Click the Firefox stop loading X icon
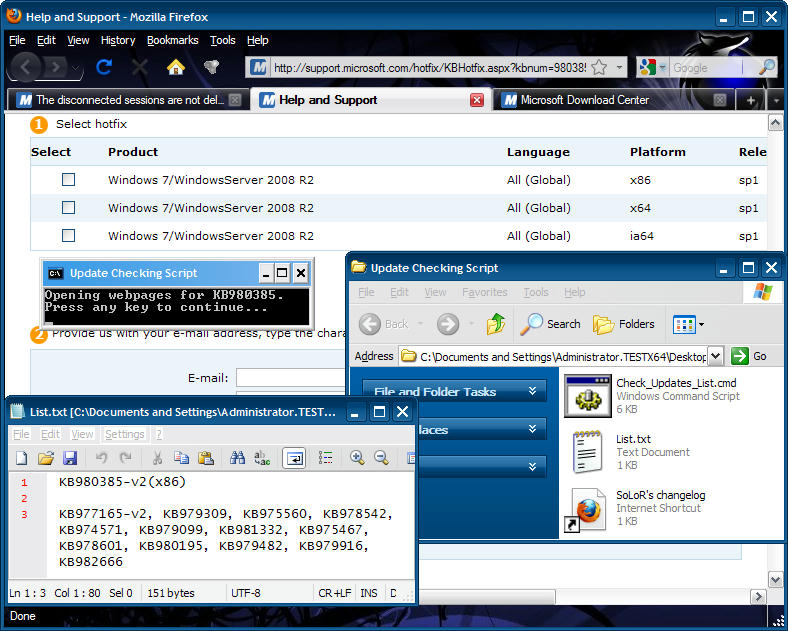788x631 pixels. point(140,66)
